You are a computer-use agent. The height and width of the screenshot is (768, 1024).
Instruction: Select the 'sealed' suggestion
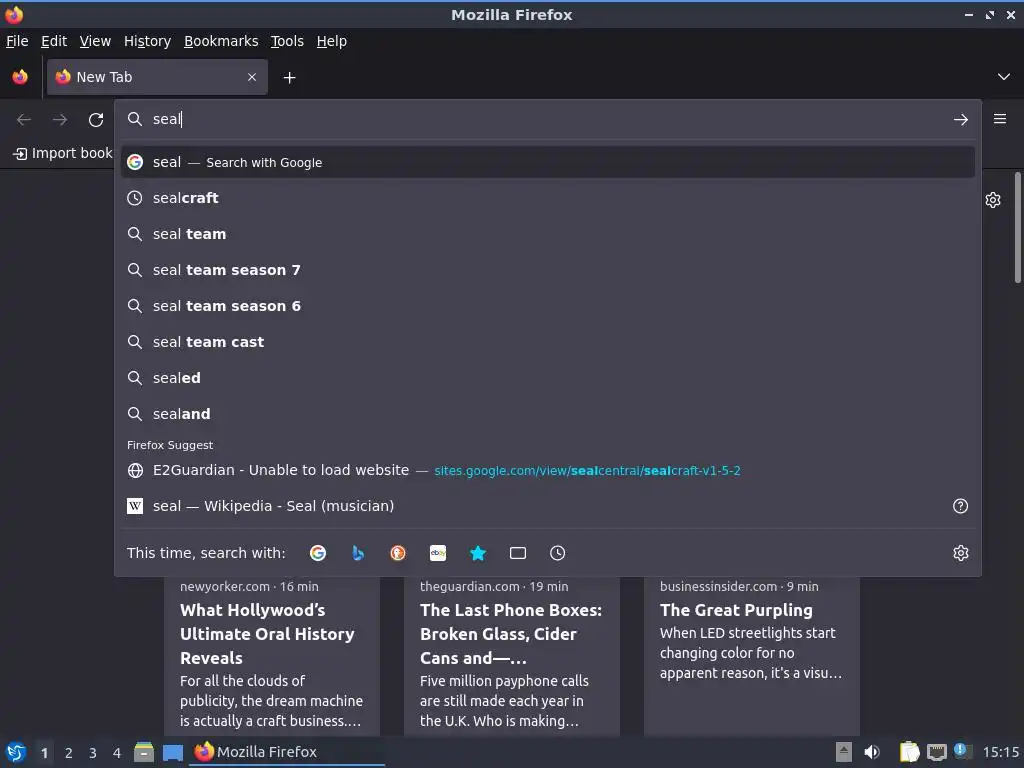(548, 377)
